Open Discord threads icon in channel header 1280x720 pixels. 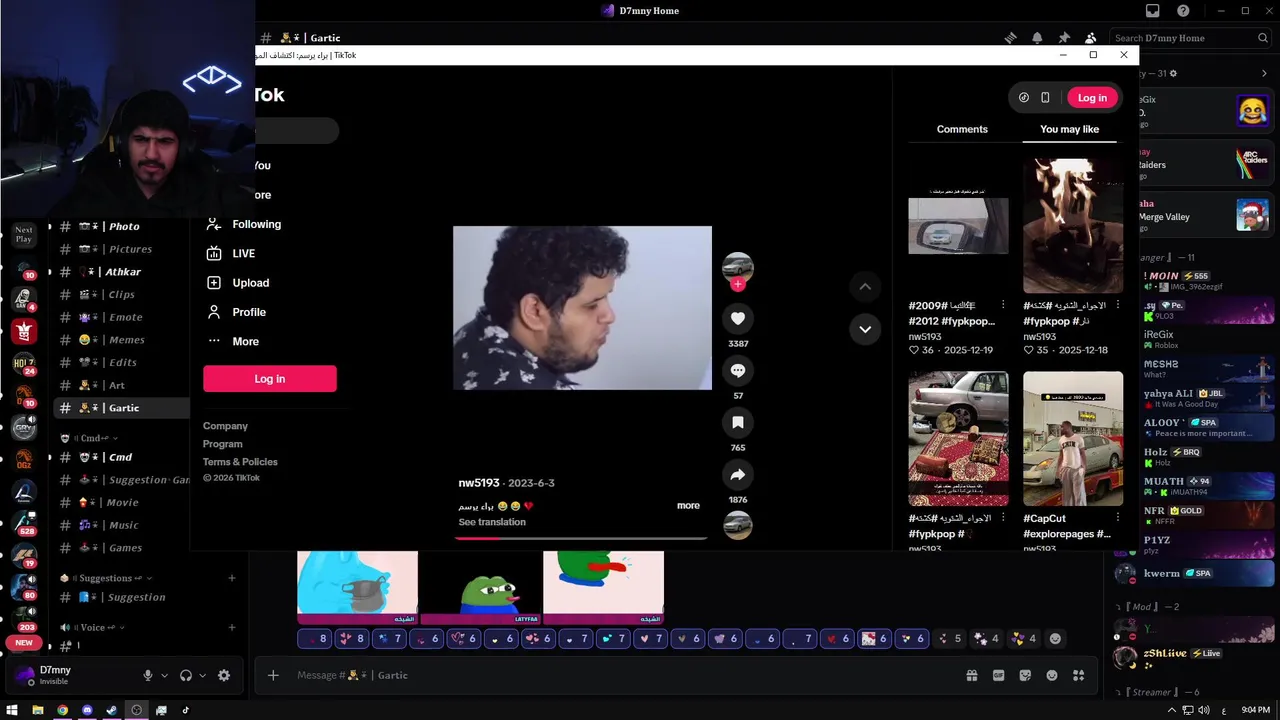(1010, 38)
